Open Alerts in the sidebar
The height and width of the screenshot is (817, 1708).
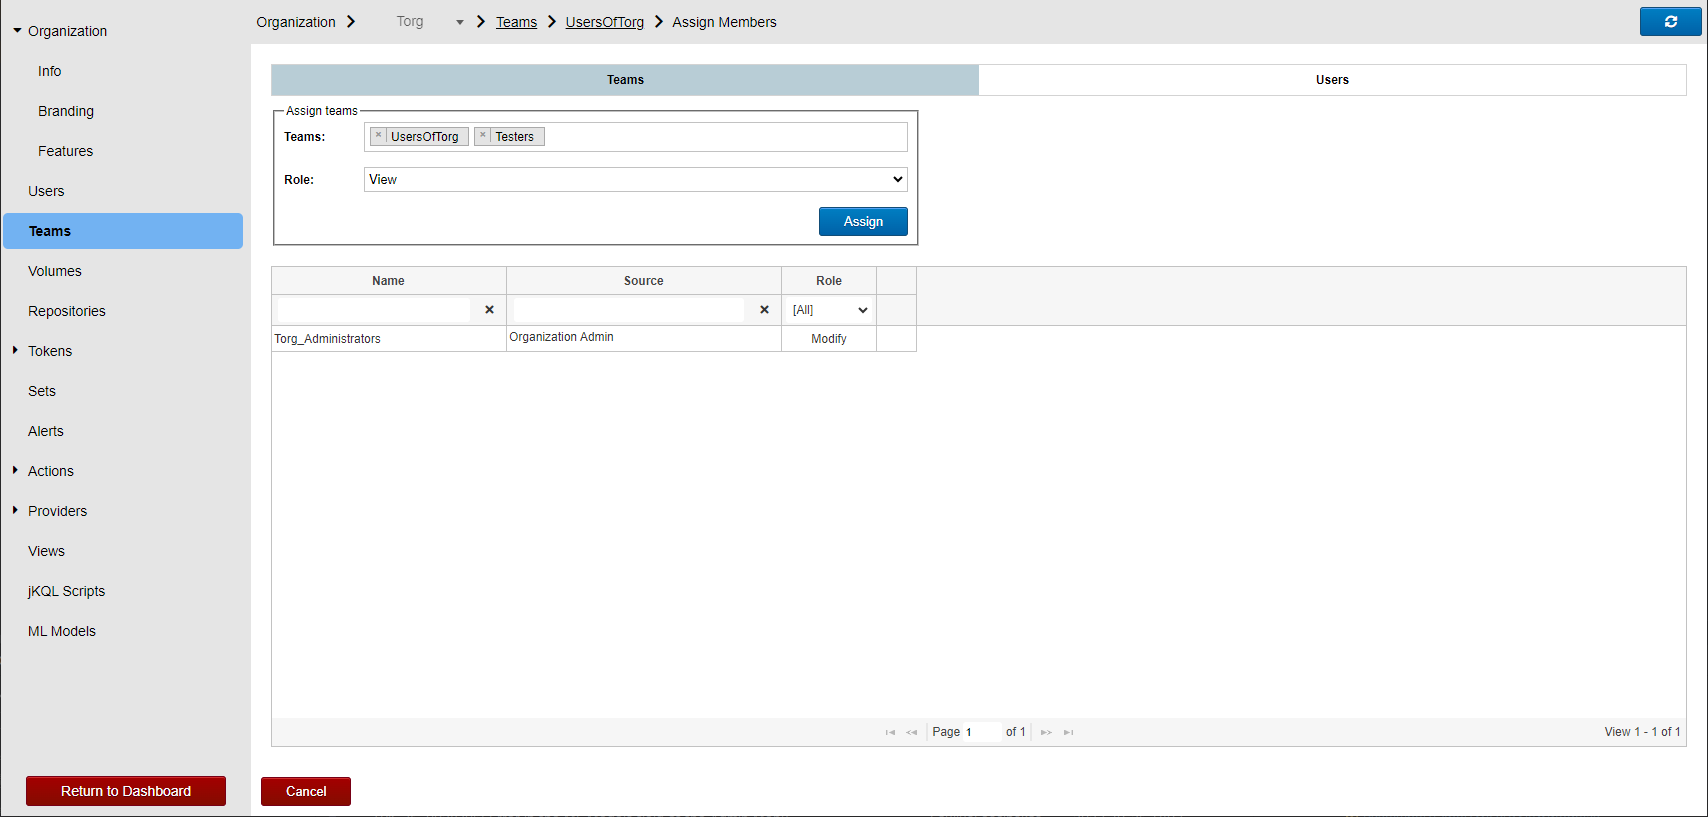pos(46,431)
